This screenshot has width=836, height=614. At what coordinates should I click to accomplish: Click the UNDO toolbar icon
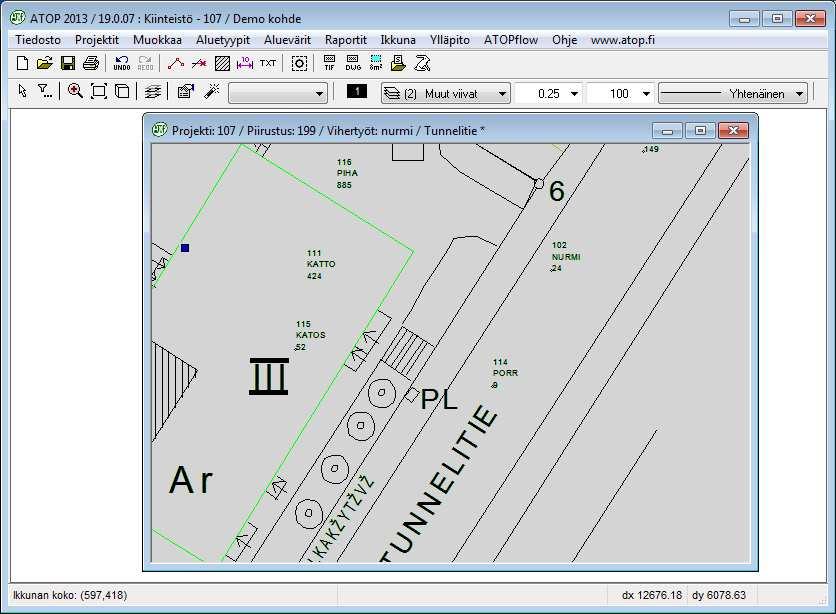tap(122, 63)
